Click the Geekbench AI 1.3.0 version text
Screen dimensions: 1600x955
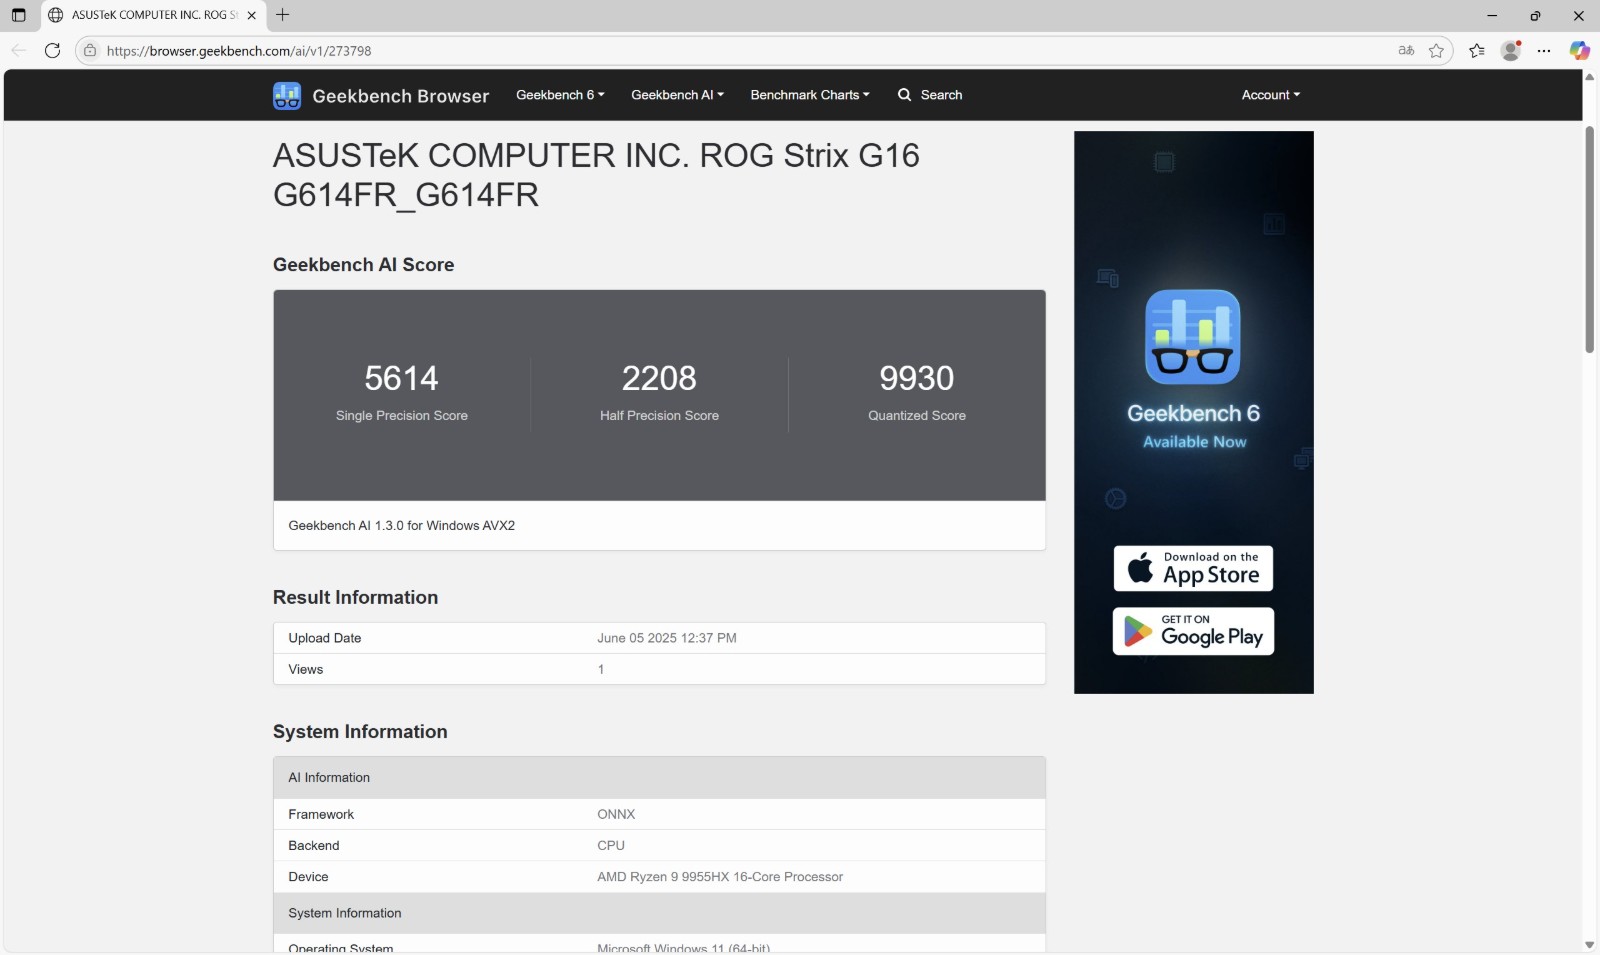[x=401, y=526]
